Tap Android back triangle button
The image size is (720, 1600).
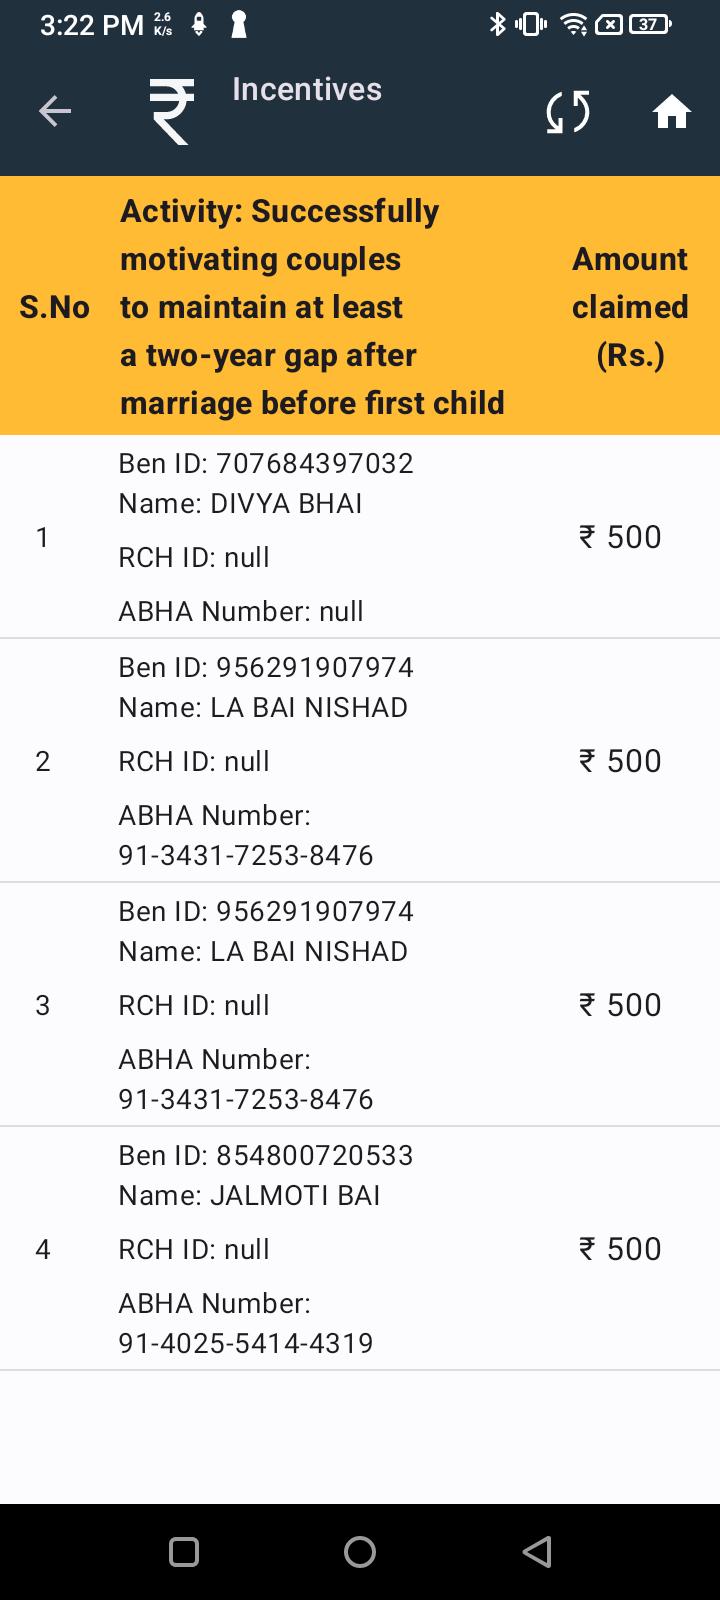(537, 1552)
